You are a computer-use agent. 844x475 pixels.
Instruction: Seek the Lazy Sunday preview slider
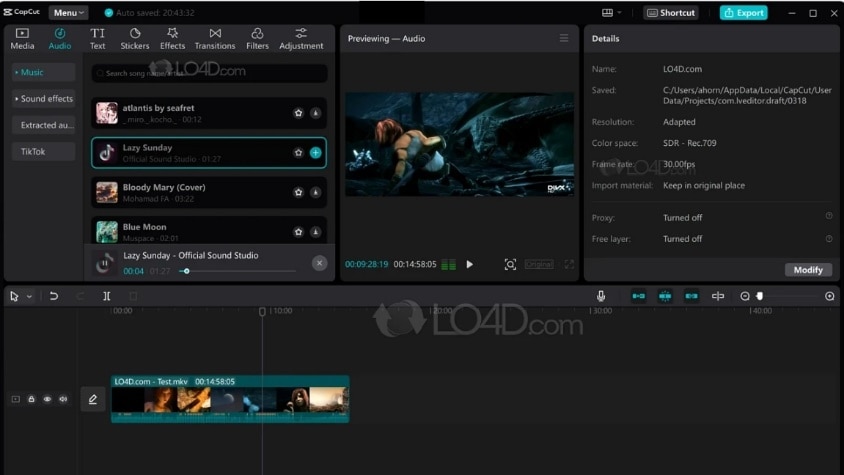point(237,271)
